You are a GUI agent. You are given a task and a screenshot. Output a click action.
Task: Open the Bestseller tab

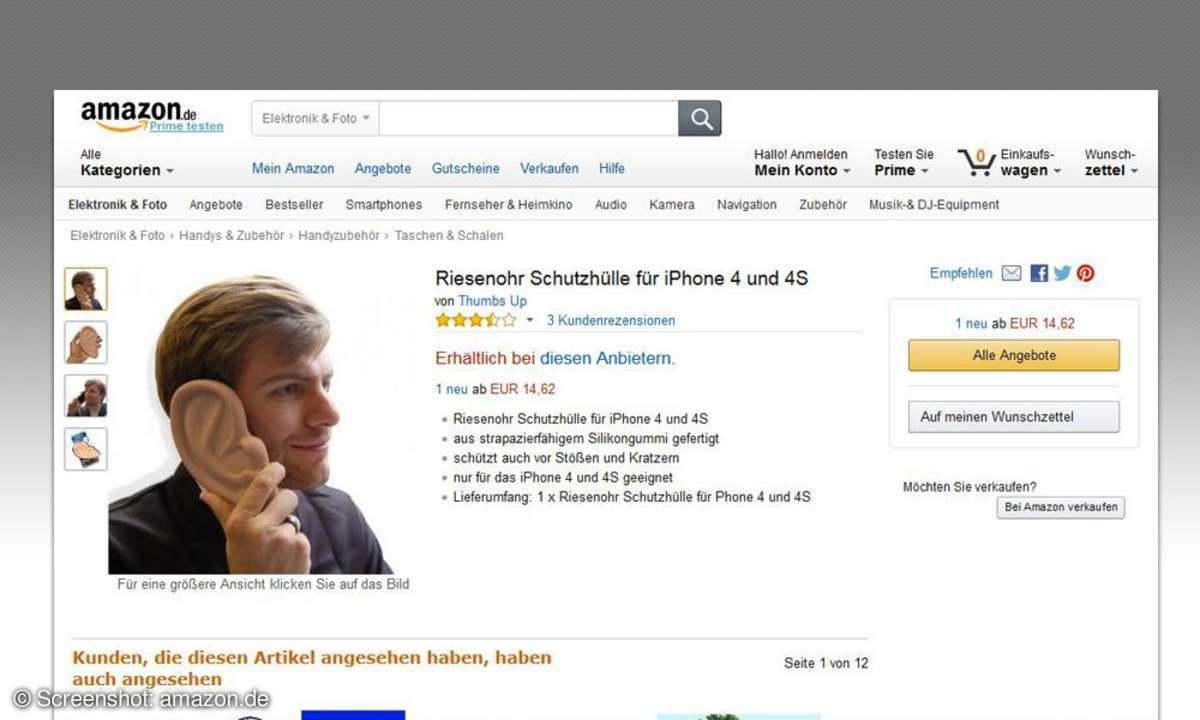(294, 205)
